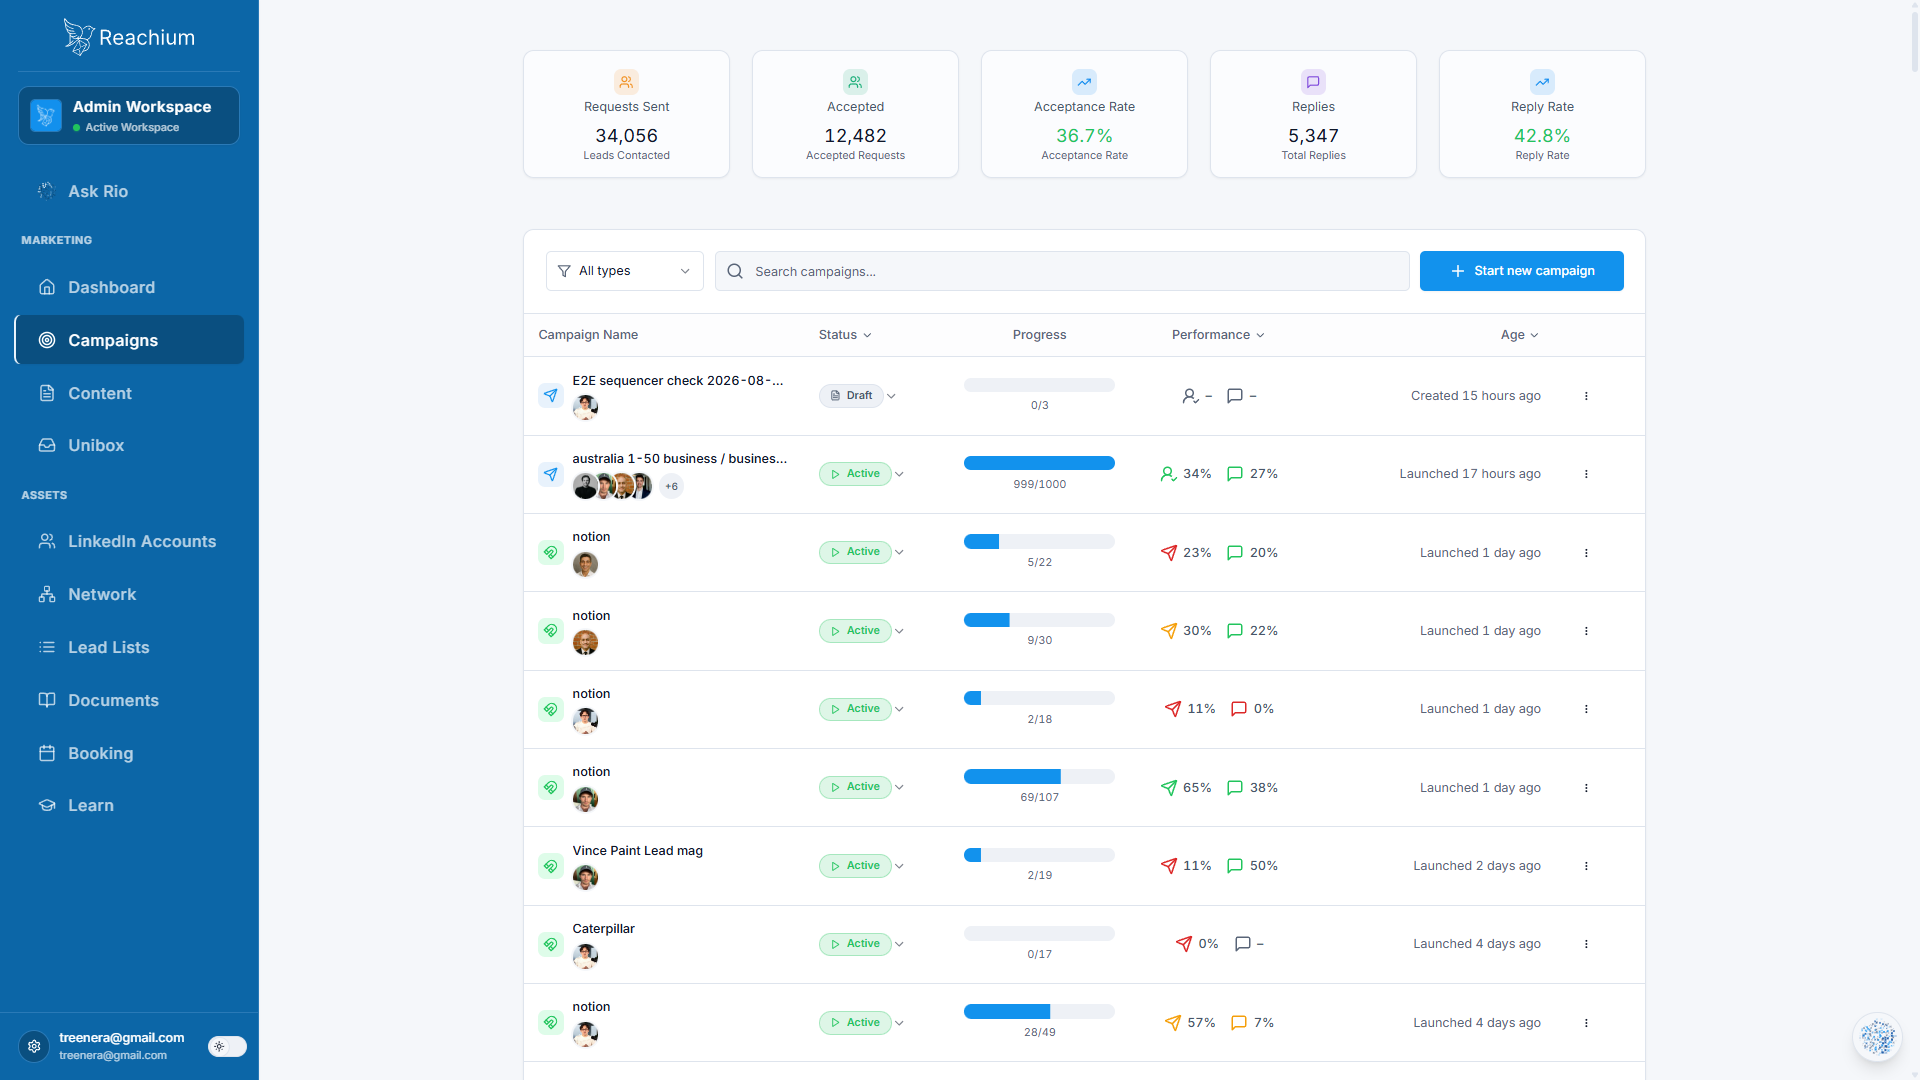Click Start new campaign button
Image resolution: width=1920 pixels, height=1080 pixels.
[1521, 271]
